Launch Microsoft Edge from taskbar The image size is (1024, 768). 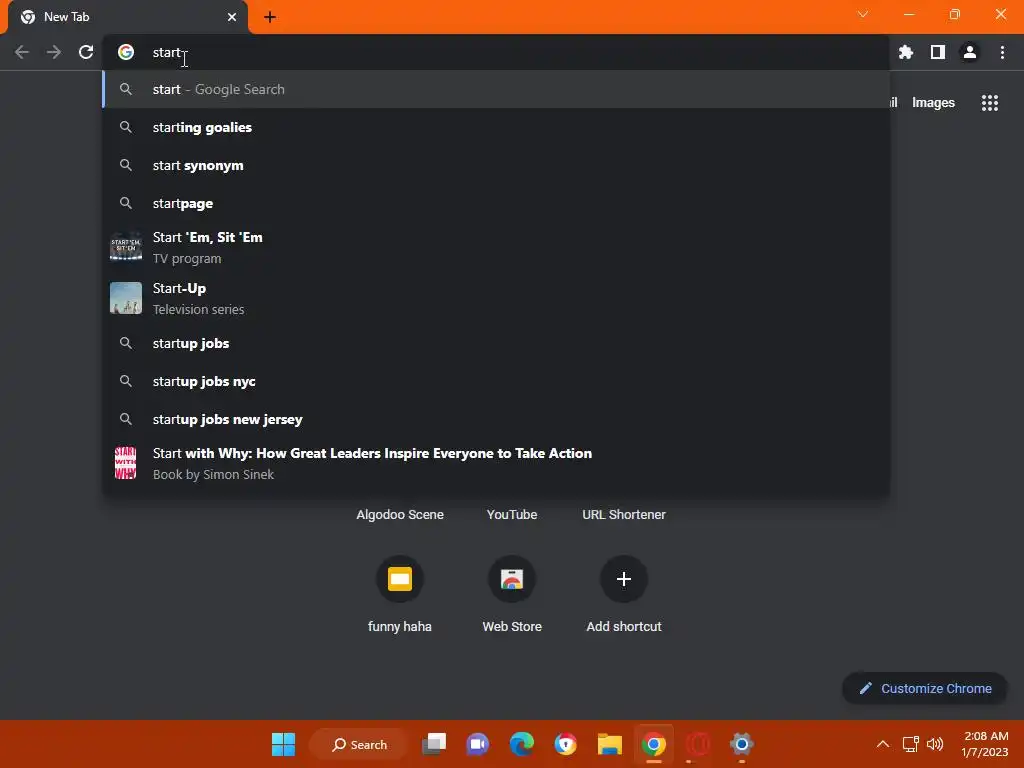tap(521, 744)
